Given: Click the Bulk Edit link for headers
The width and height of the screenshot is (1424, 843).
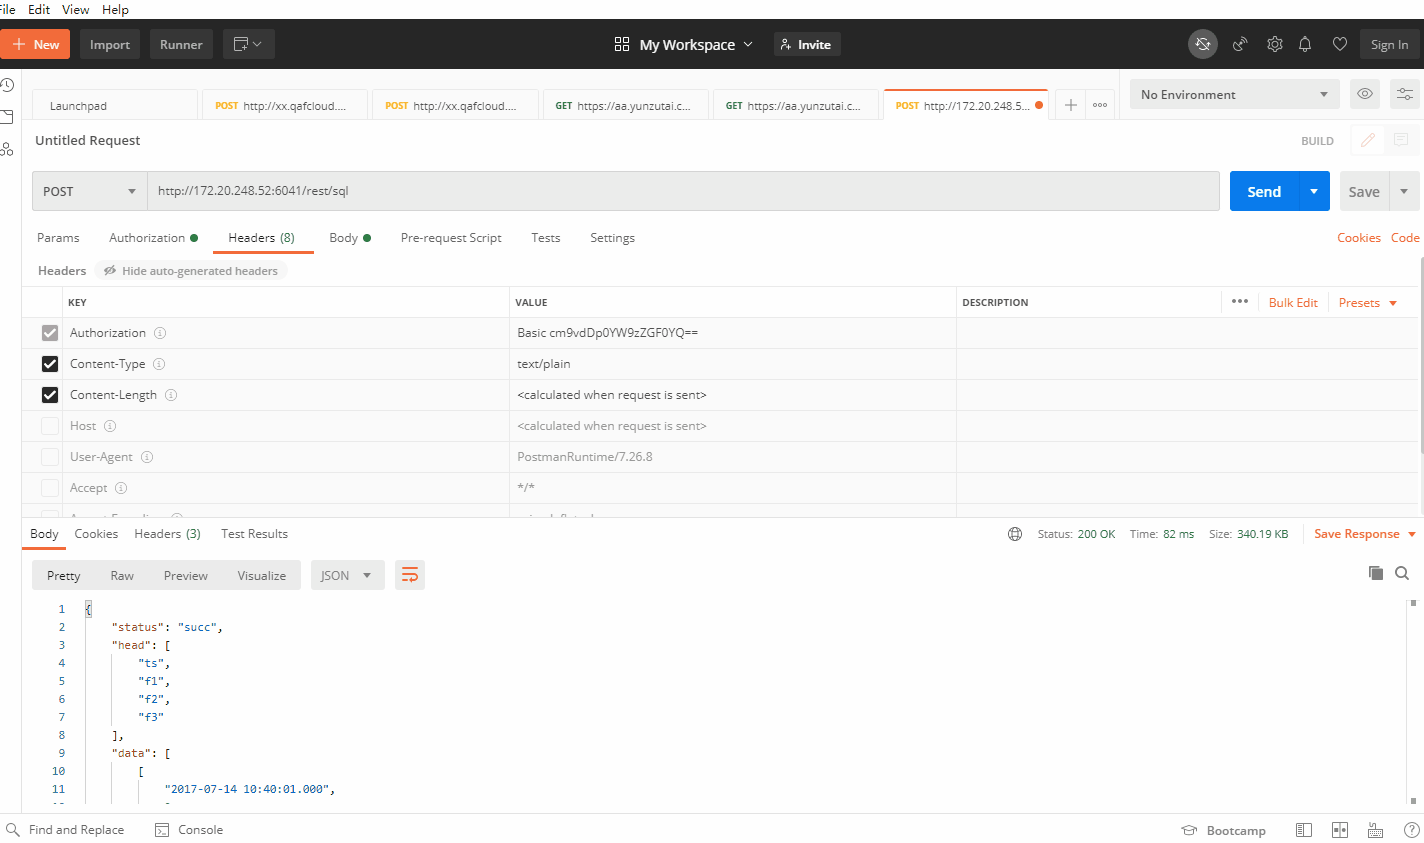Looking at the screenshot, I should (1292, 302).
